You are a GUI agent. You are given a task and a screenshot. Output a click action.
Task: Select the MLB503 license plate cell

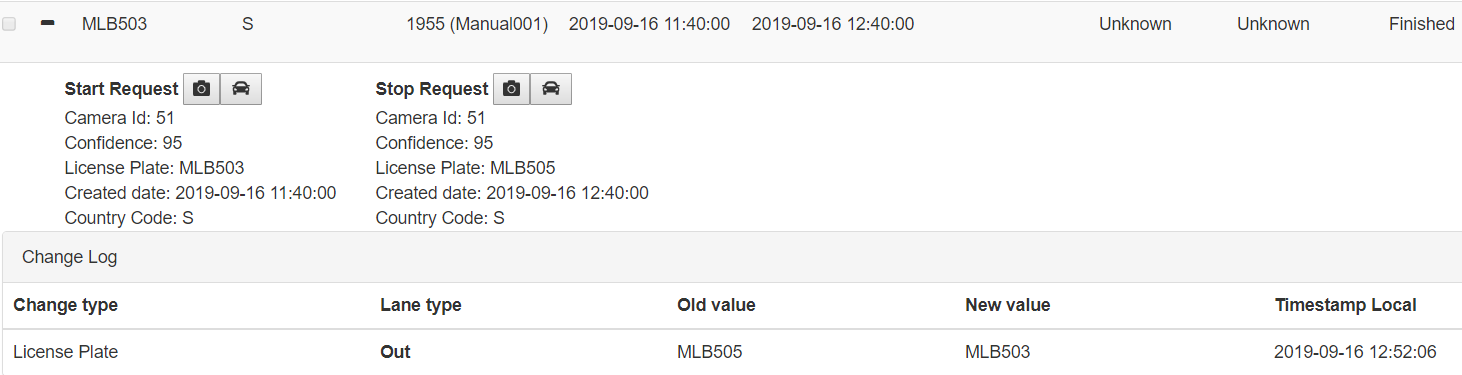tap(114, 24)
